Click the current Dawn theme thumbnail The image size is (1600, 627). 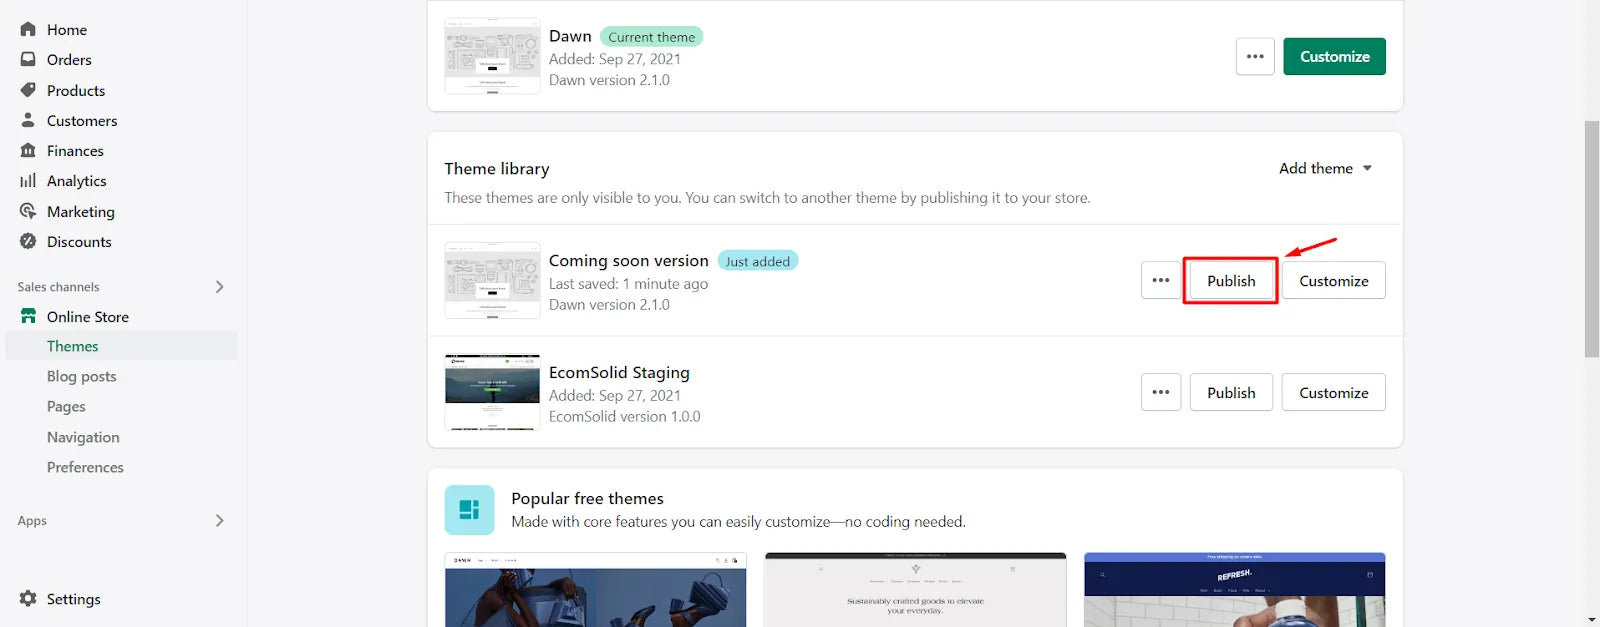point(492,56)
